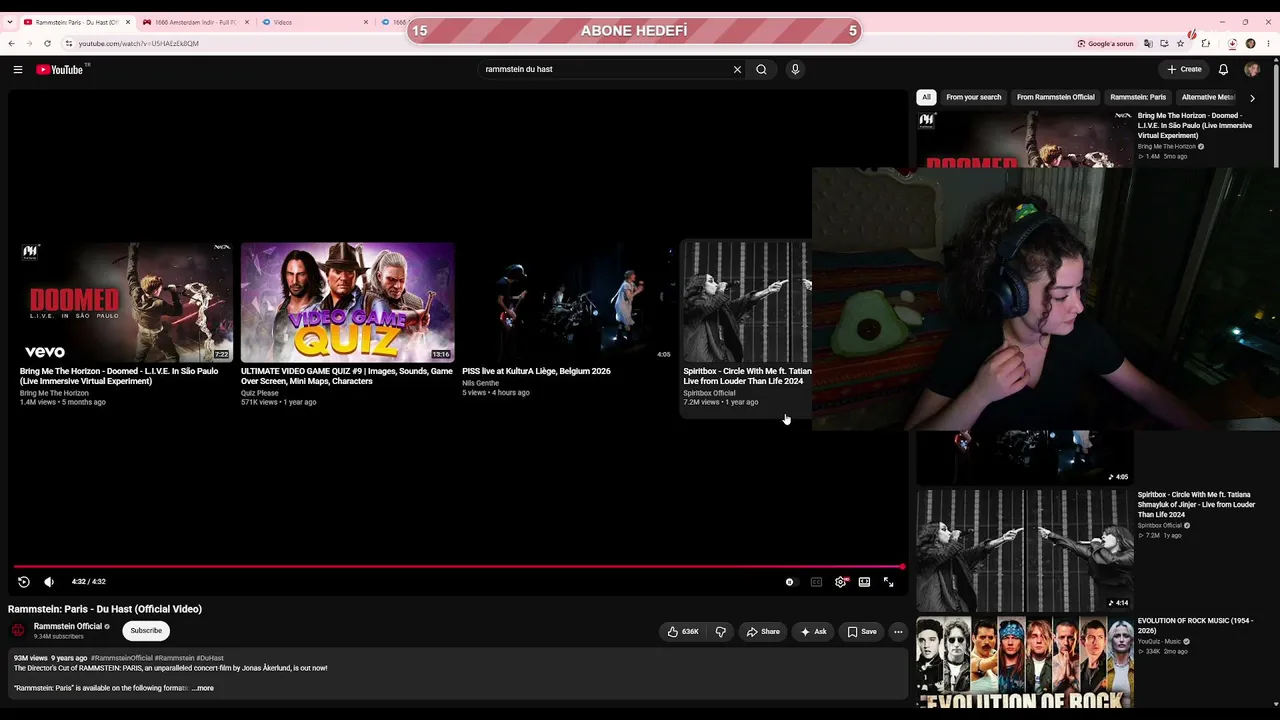Save the video to a playlist

pyautogui.click(x=861, y=632)
